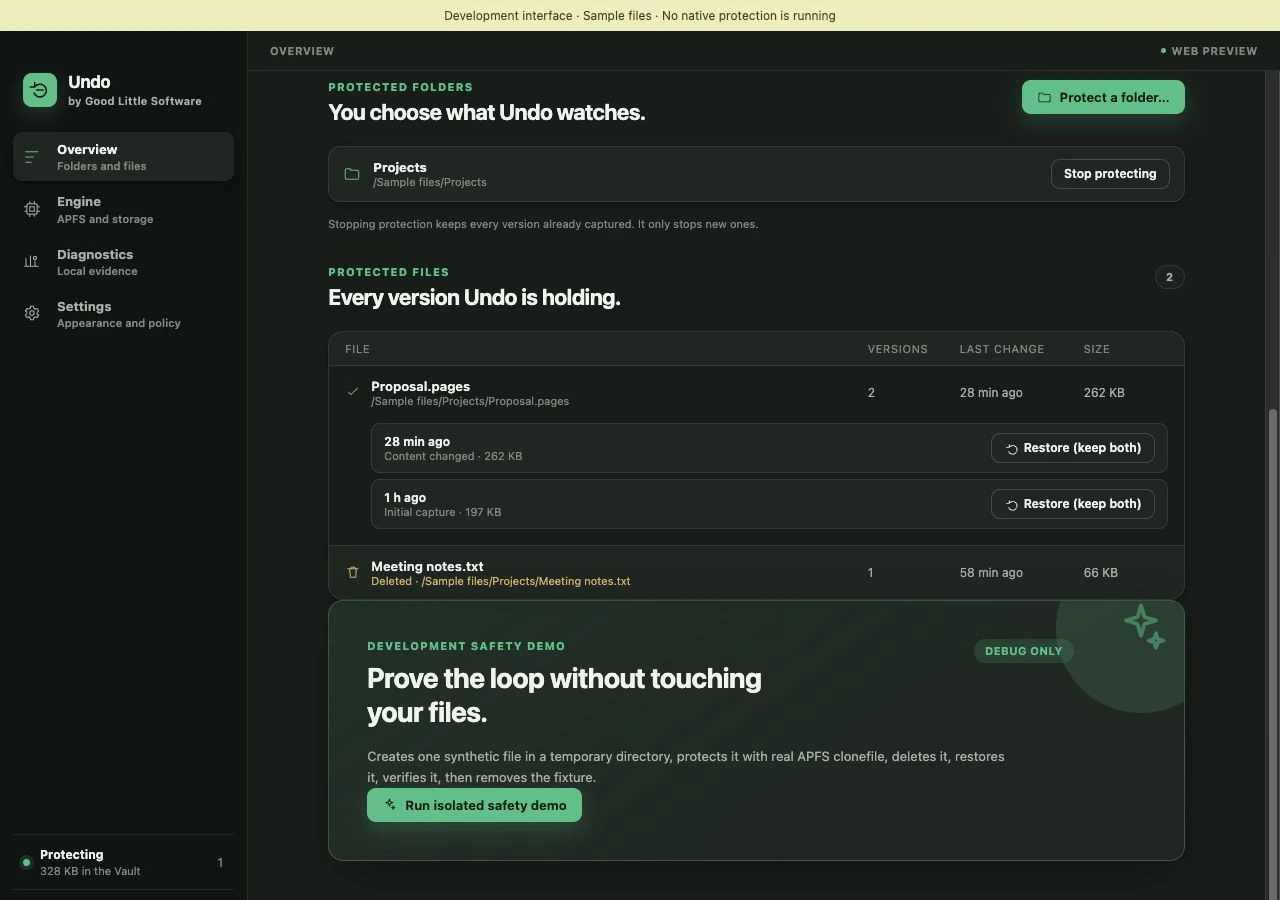
Task: Click Content changed · 262 KB text
Action: [453, 456]
